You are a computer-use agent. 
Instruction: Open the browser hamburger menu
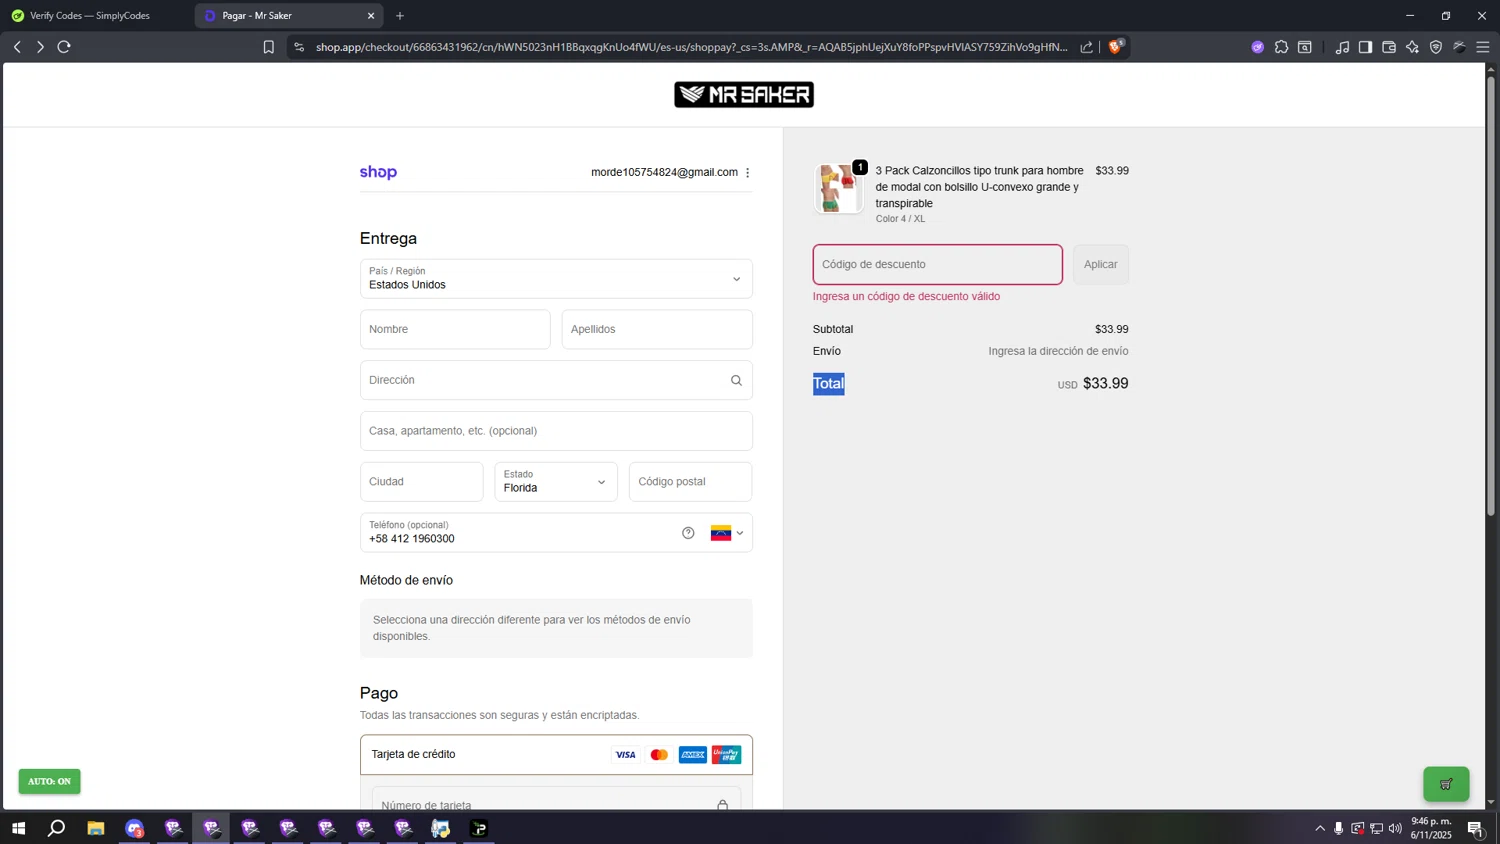(x=1483, y=47)
